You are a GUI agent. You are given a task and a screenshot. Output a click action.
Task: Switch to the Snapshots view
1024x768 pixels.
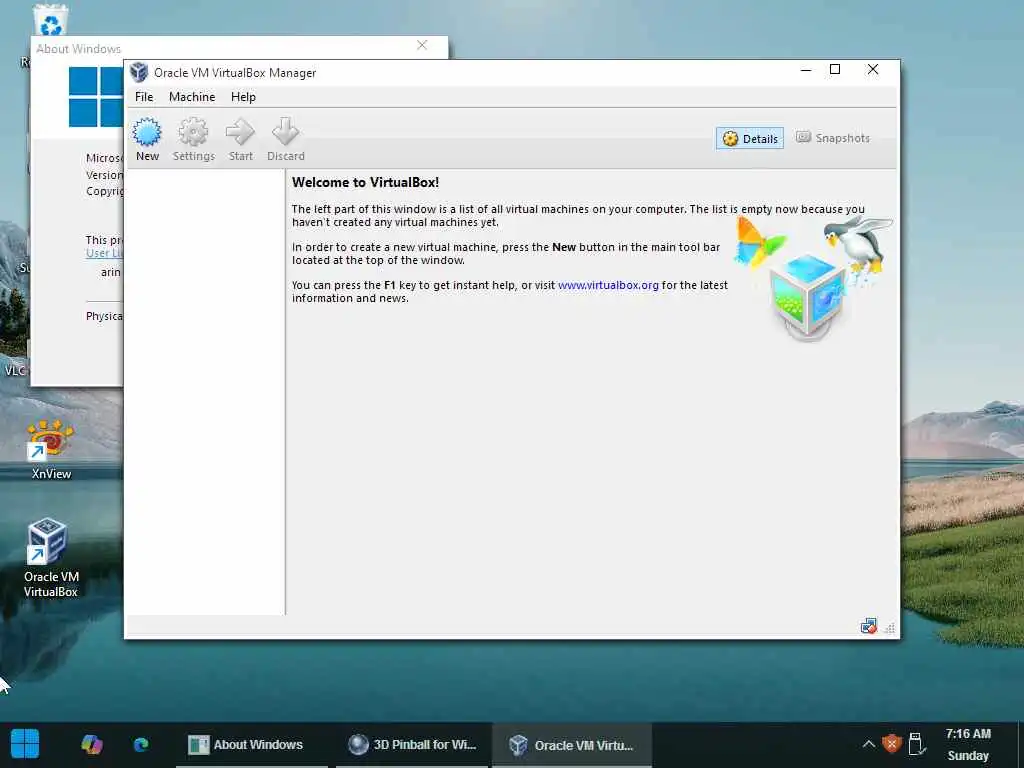[833, 138]
